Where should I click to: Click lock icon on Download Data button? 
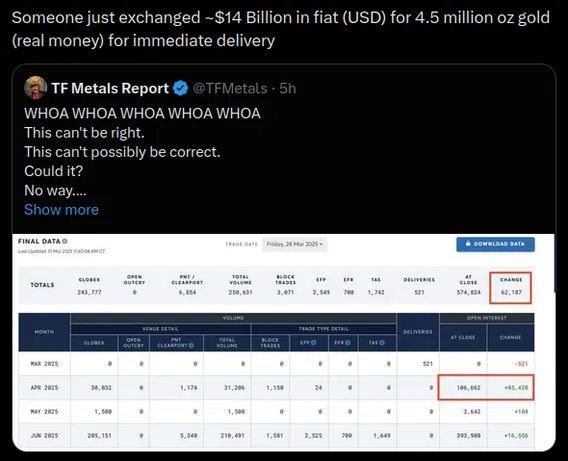468,244
